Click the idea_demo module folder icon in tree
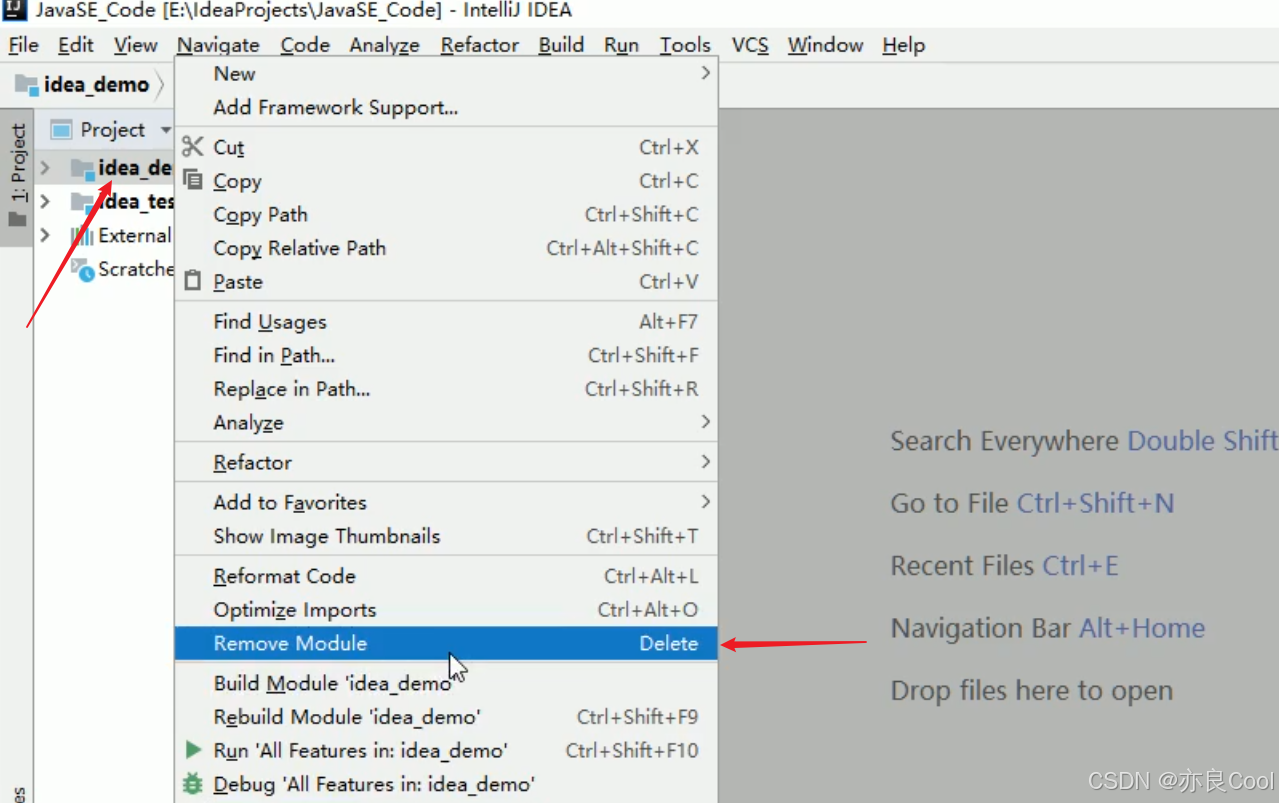This screenshot has width=1279, height=803. tap(83, 169)
